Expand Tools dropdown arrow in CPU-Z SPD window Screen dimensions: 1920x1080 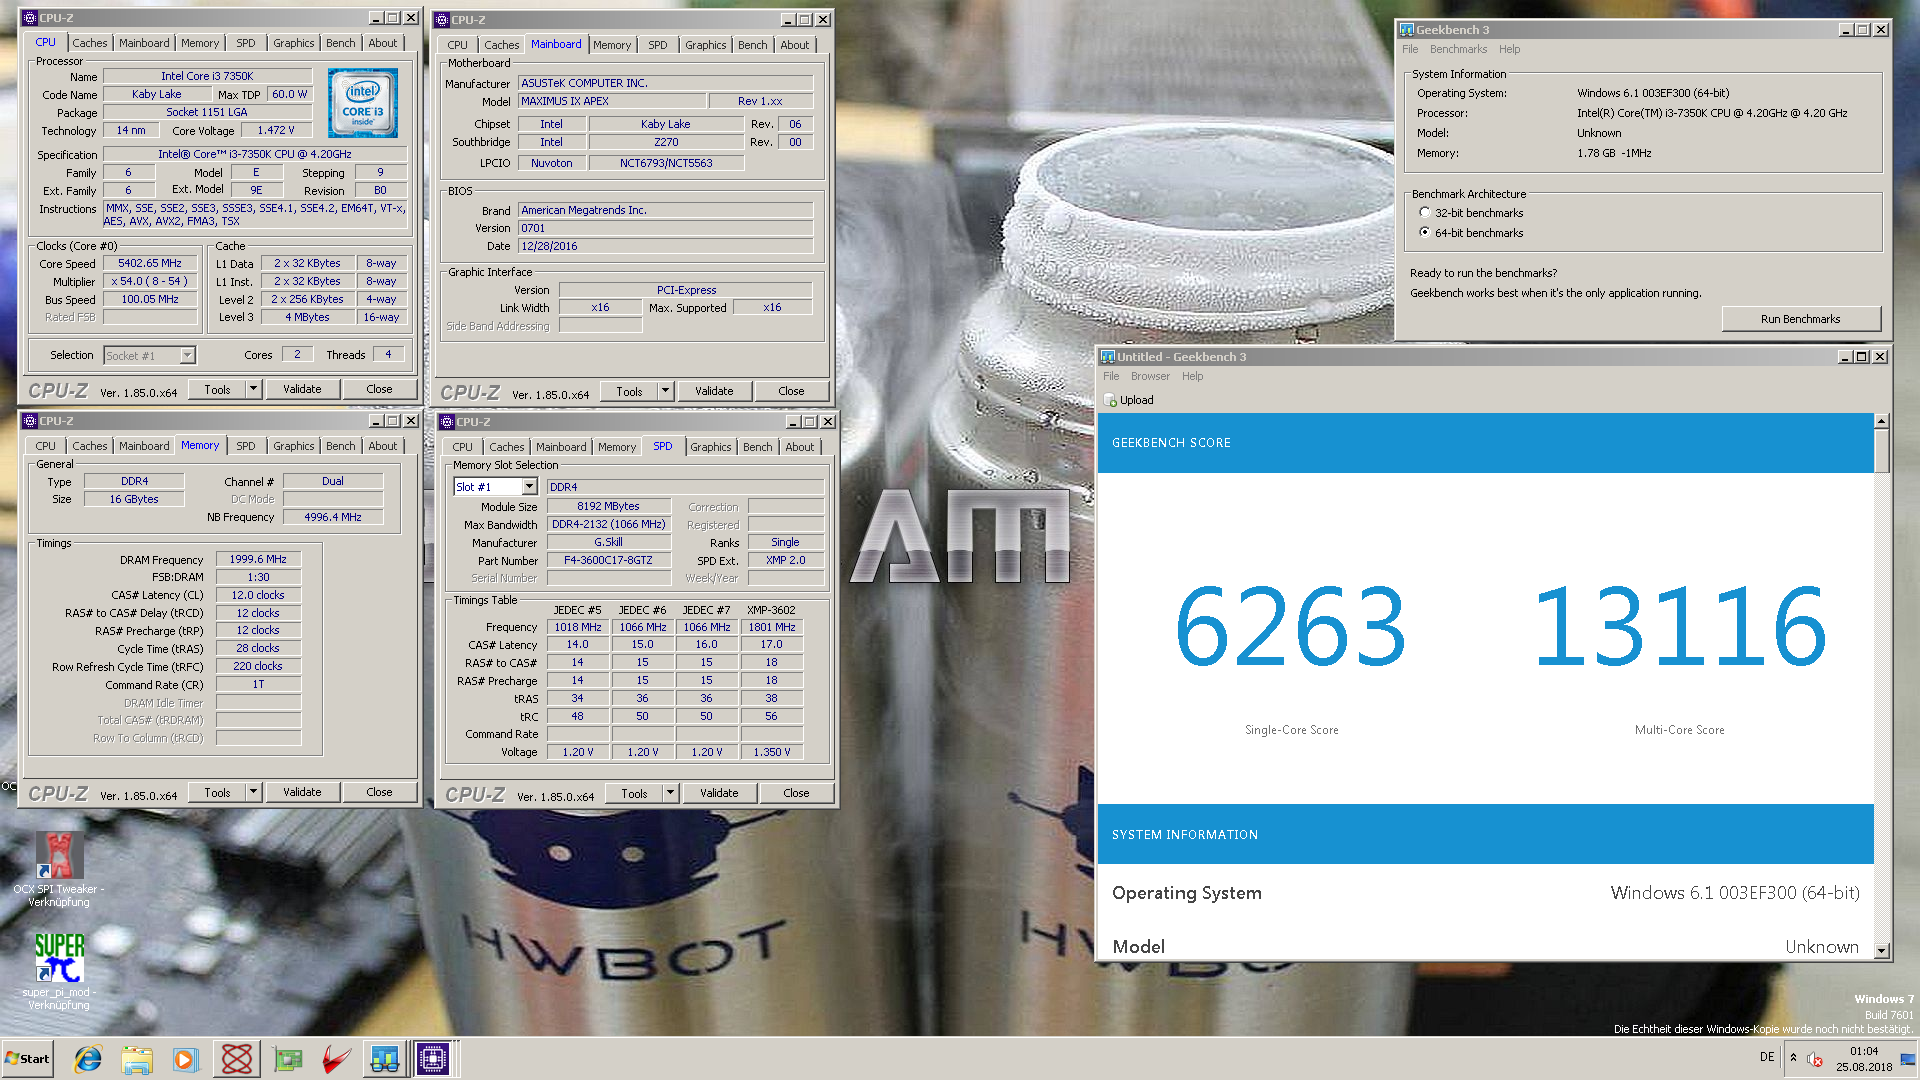coord(671,793)
